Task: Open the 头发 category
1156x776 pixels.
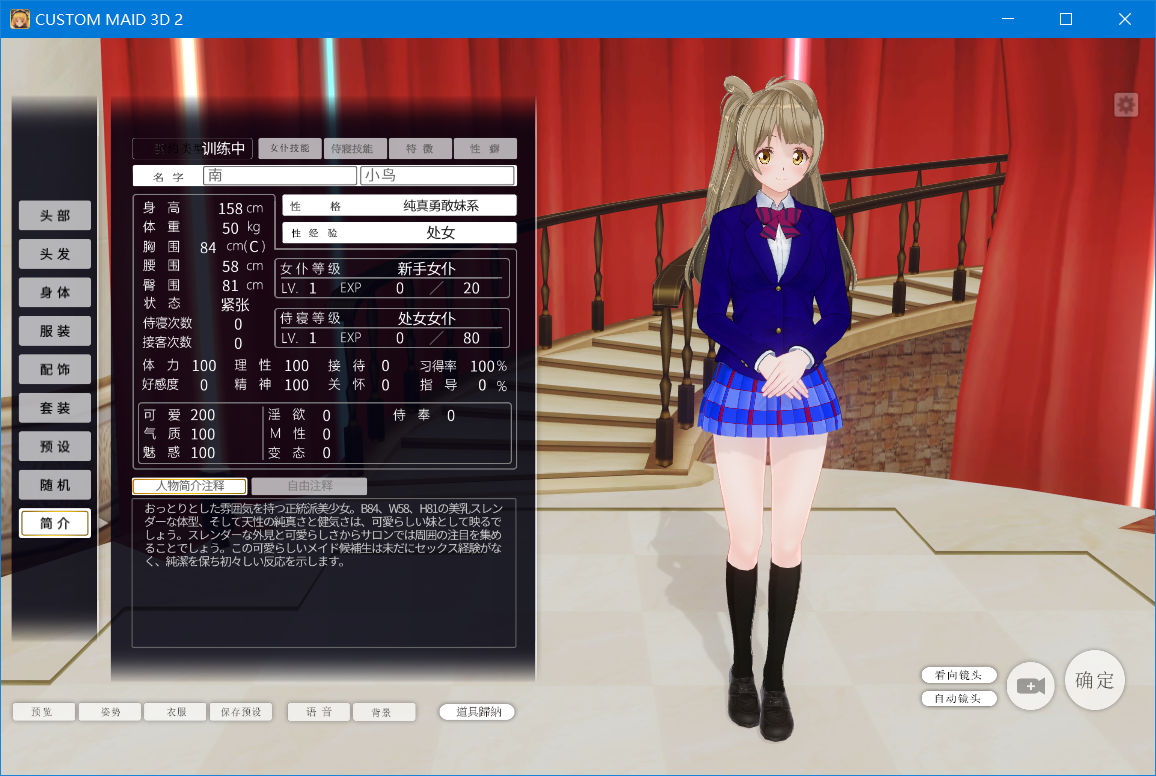Action: (55, 254)
